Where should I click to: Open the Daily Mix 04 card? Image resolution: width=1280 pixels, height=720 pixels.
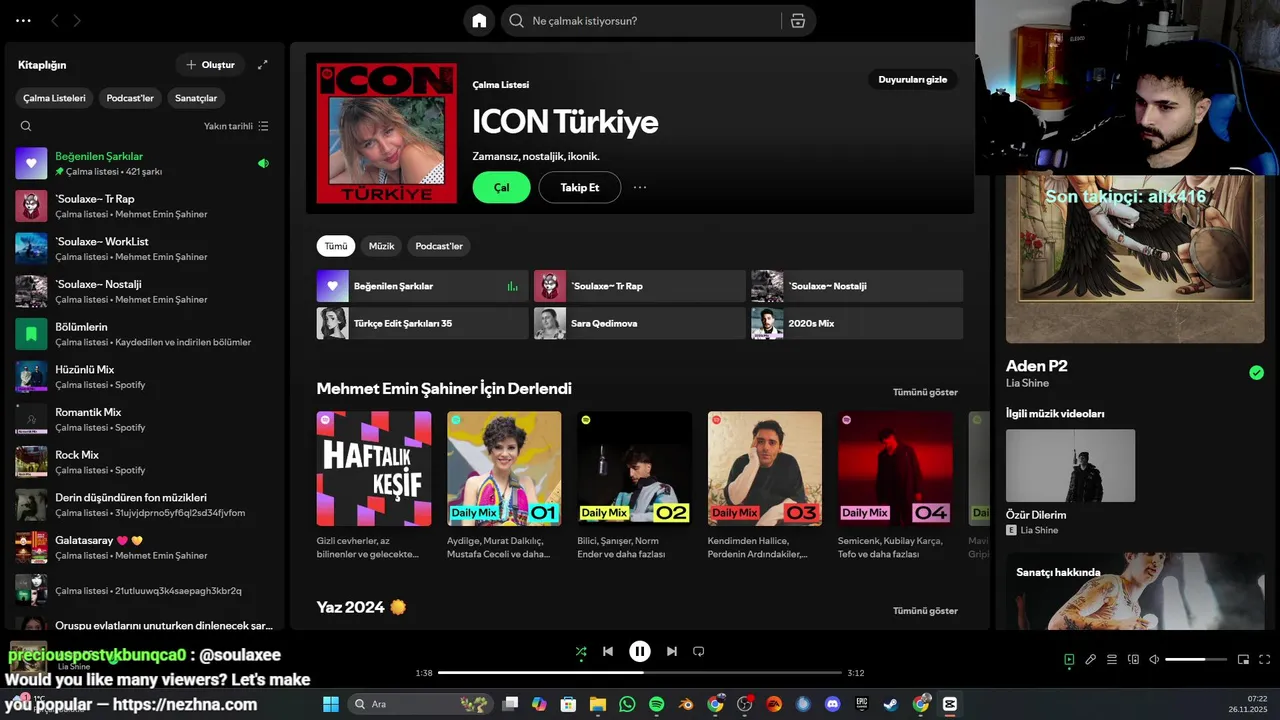895,485
